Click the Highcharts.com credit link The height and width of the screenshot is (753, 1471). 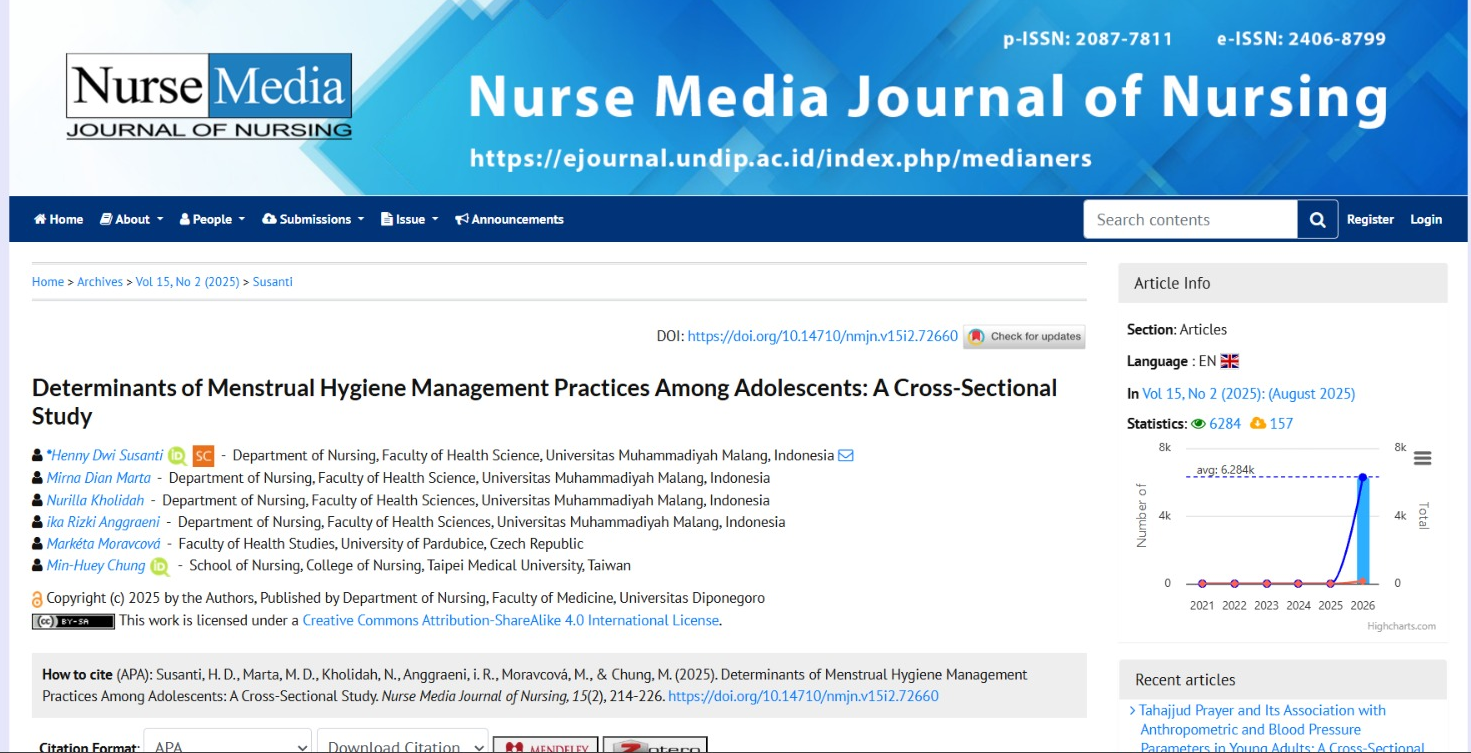(1401, 626)
